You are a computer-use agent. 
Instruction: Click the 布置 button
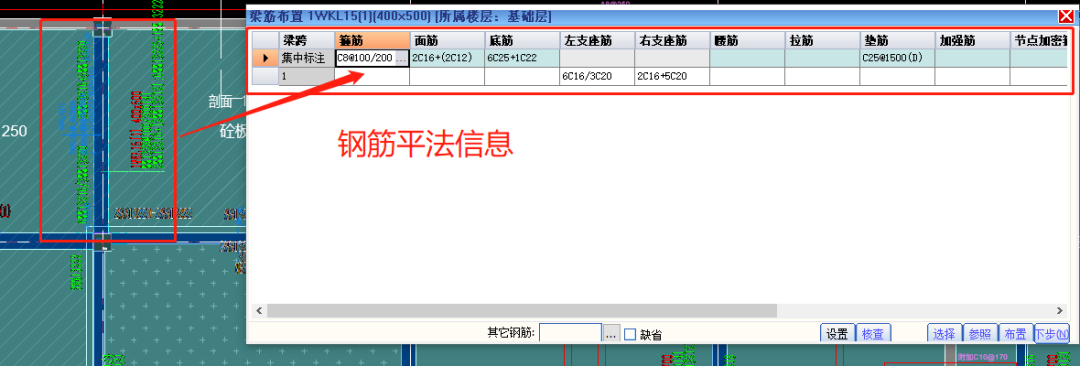[1016, 334]
